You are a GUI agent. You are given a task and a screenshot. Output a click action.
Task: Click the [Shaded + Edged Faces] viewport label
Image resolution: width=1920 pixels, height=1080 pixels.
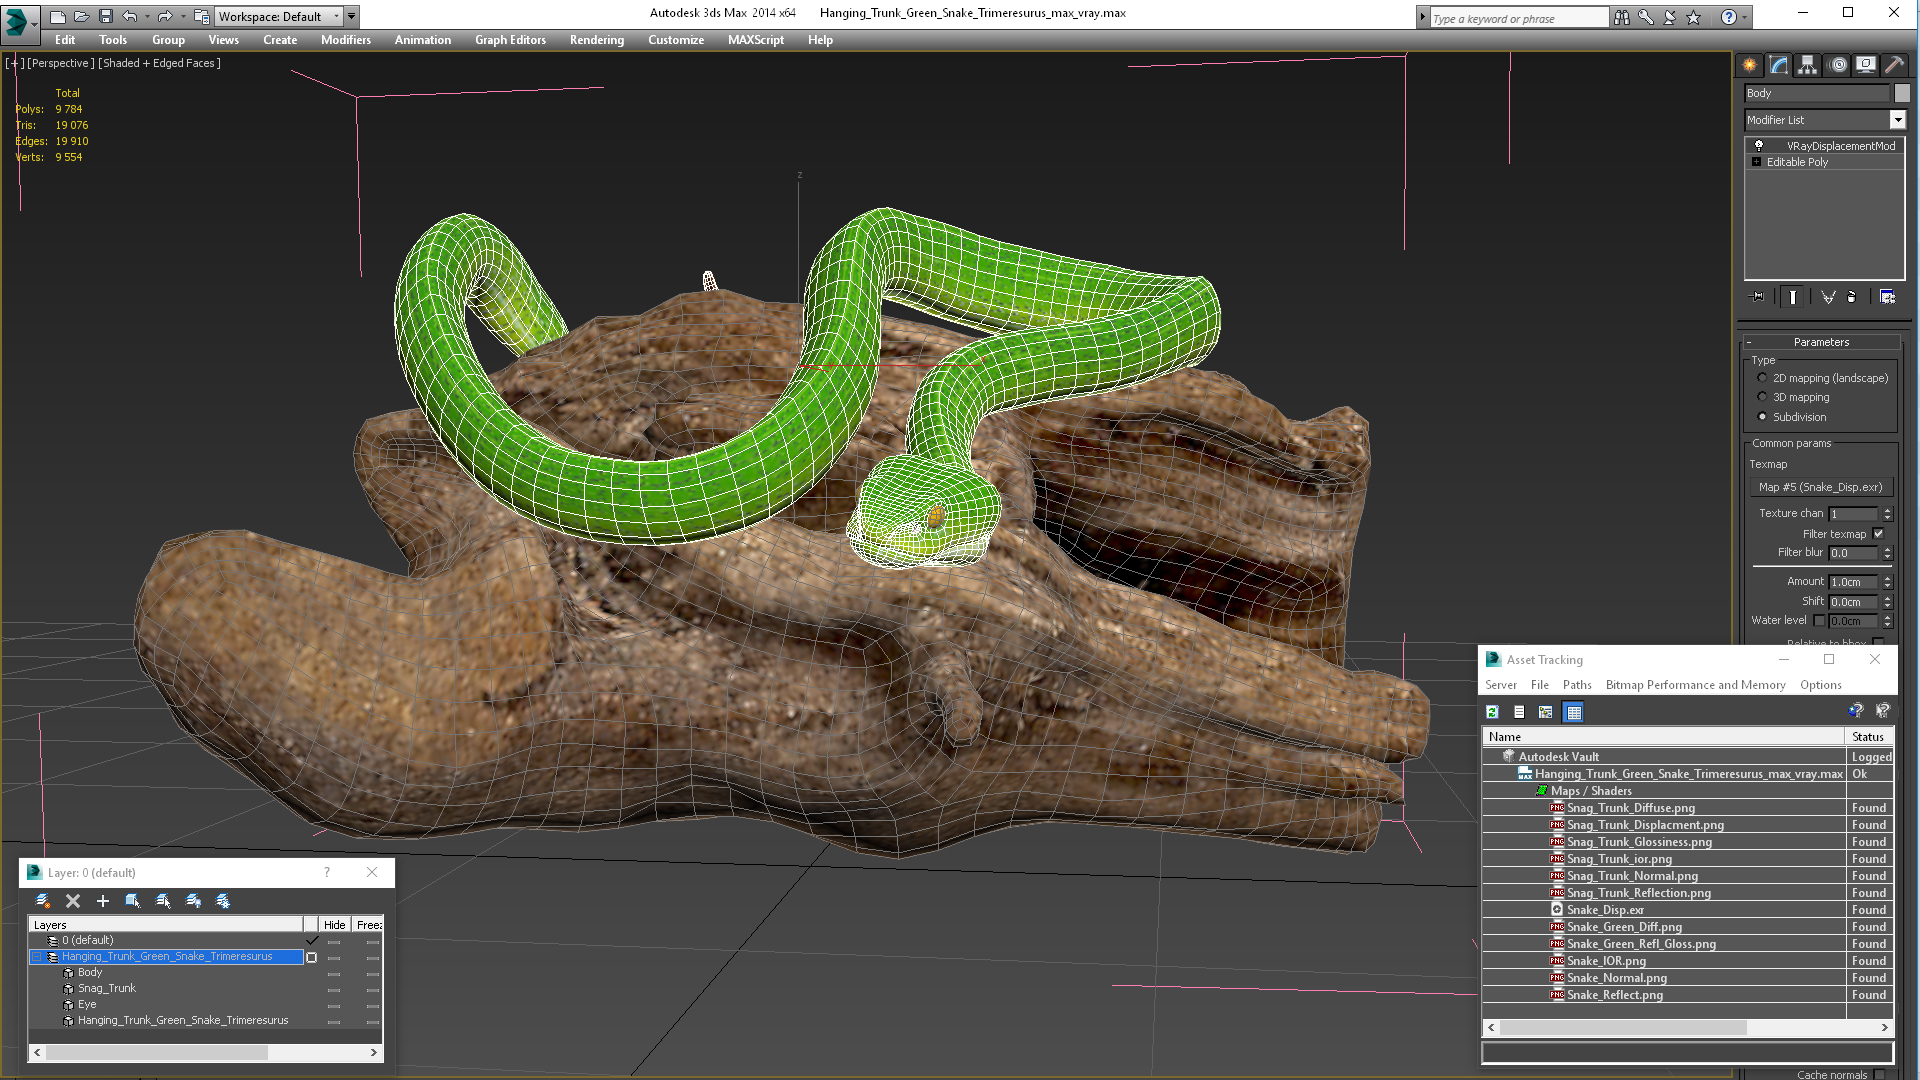(159, 63)
